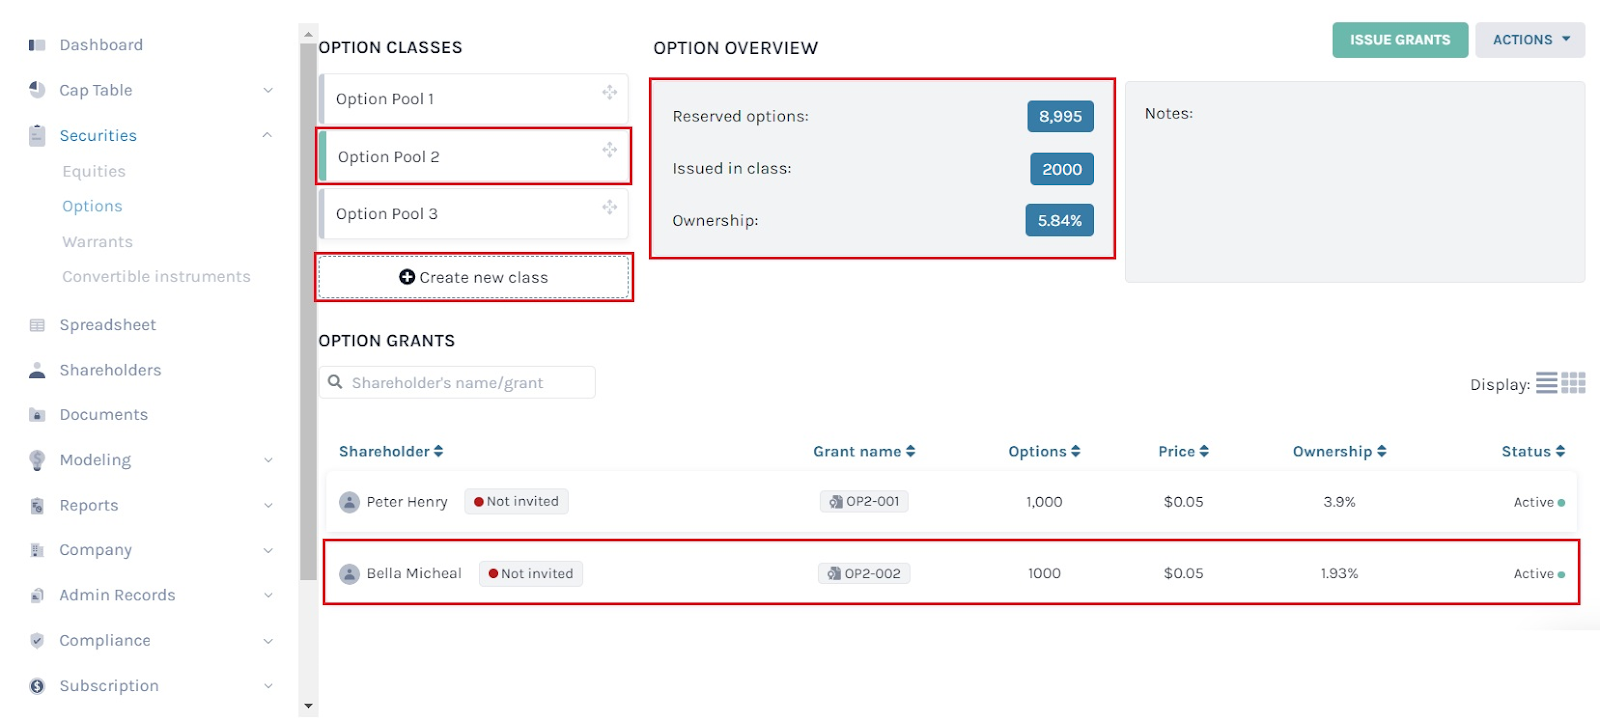The image size is (1600, 721).
Task: Click the move handle on Option Pool 1
Action: coord(609,92)
